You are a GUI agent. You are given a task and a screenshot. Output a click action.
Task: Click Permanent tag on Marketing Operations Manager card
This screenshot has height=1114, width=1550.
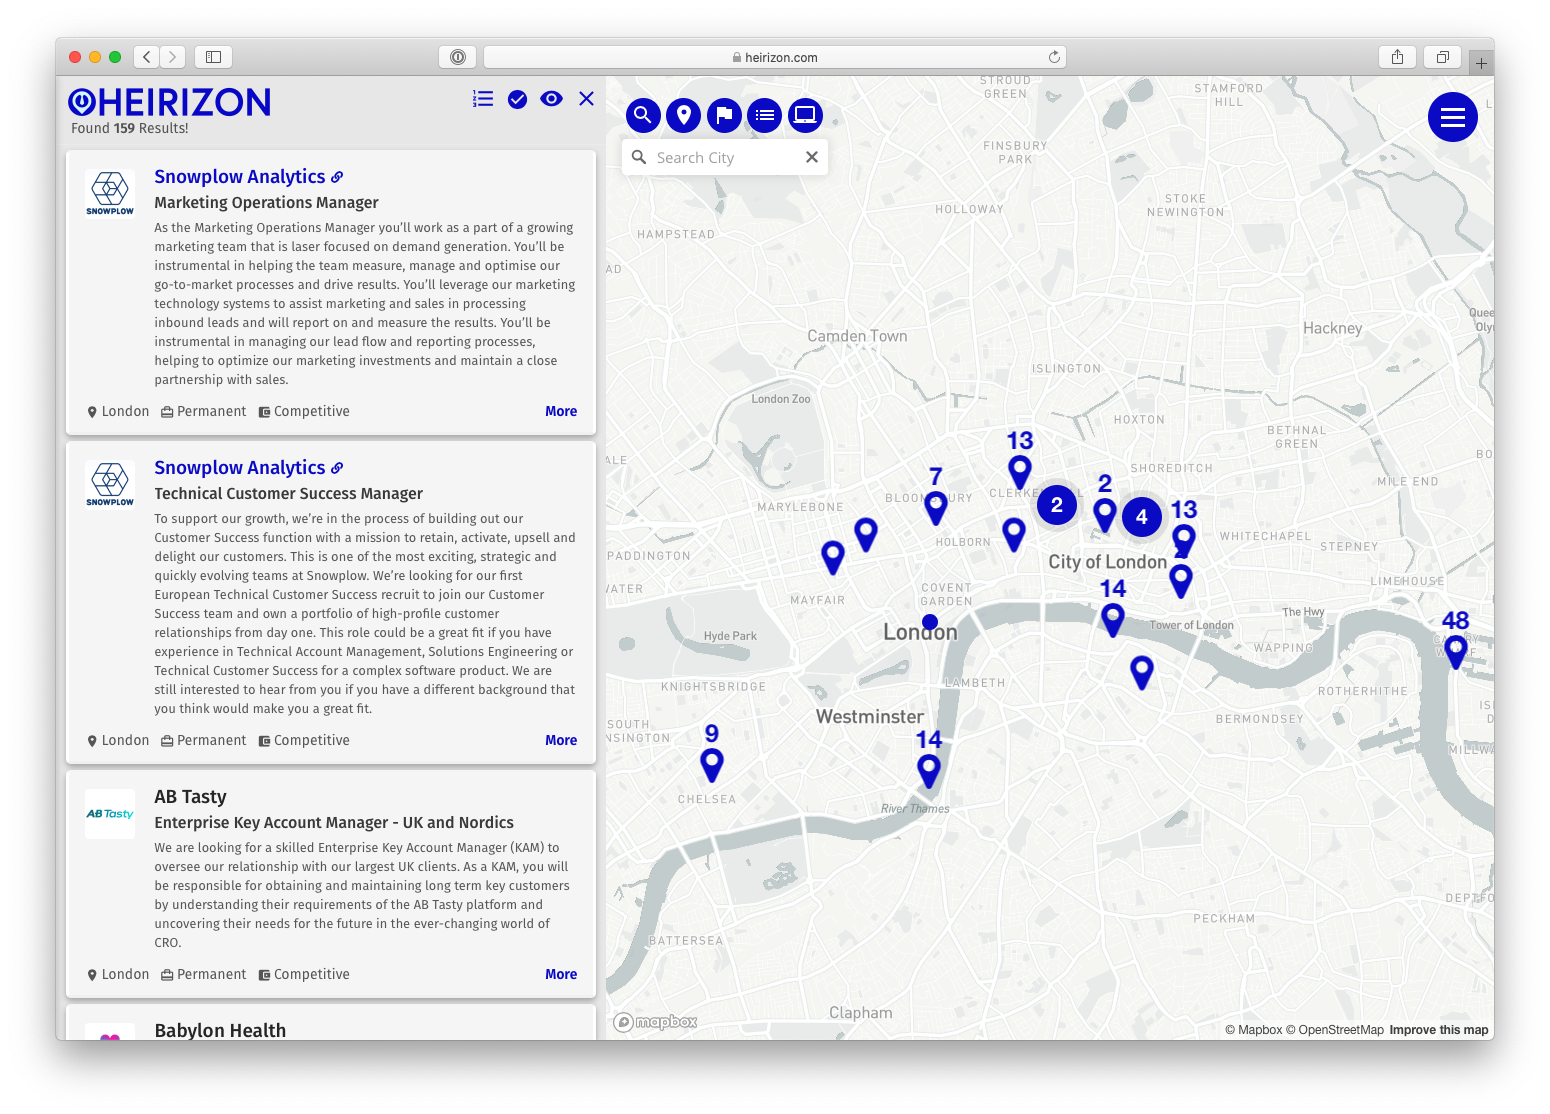(203, 411)
